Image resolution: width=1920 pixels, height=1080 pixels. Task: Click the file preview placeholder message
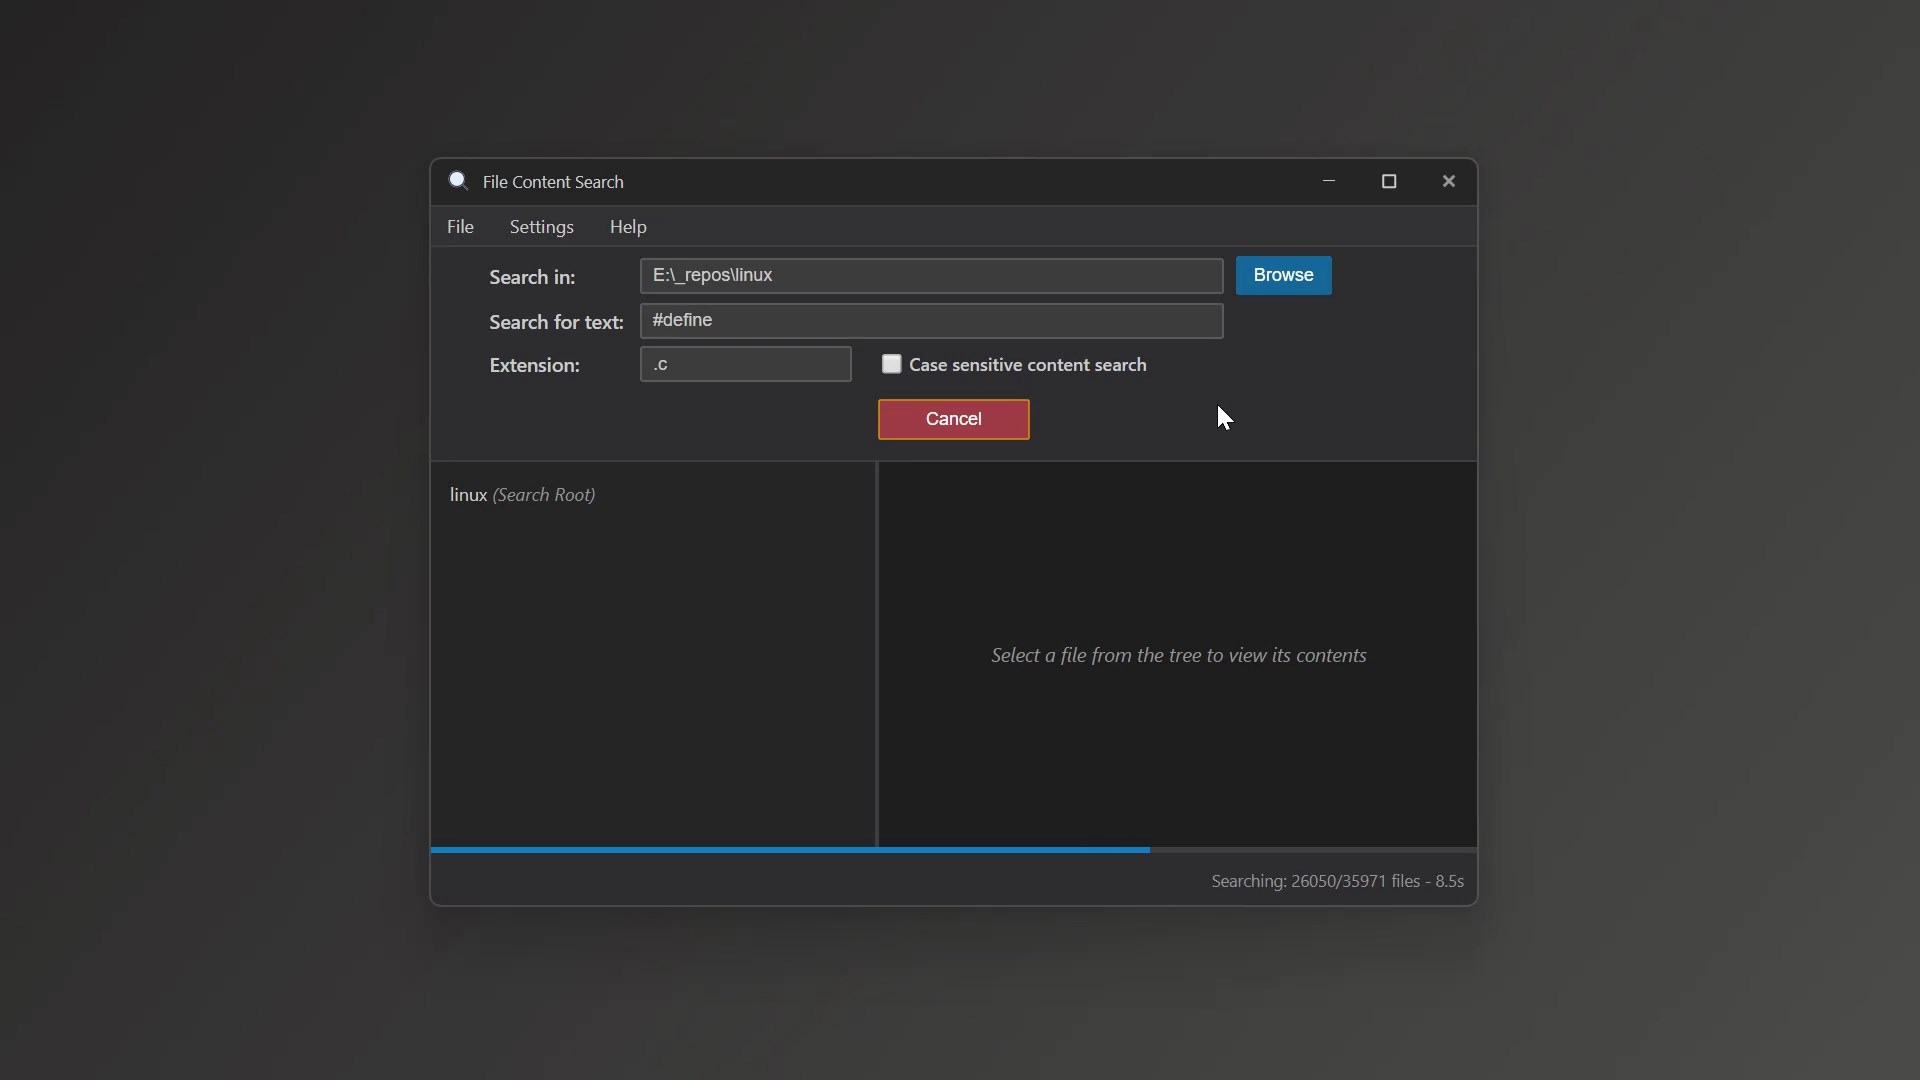(x=1178, y=655)
